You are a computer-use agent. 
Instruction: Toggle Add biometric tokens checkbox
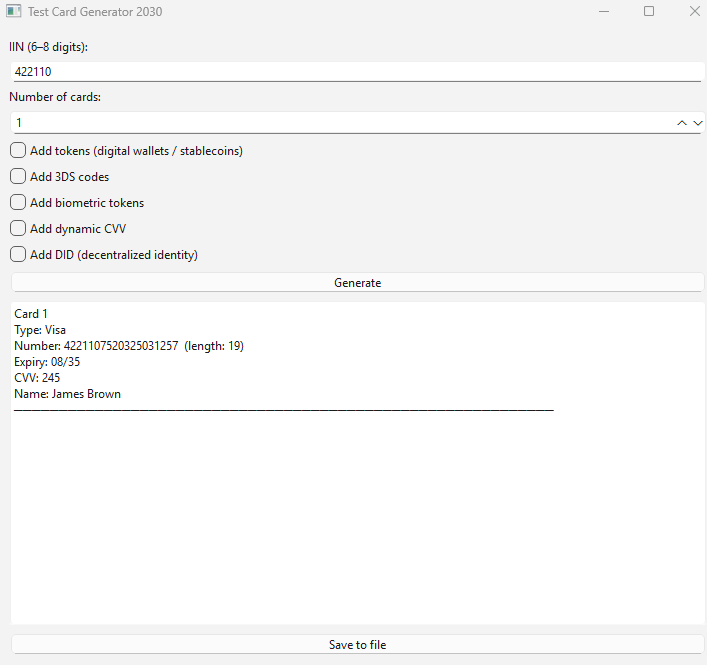click(19, 203)
